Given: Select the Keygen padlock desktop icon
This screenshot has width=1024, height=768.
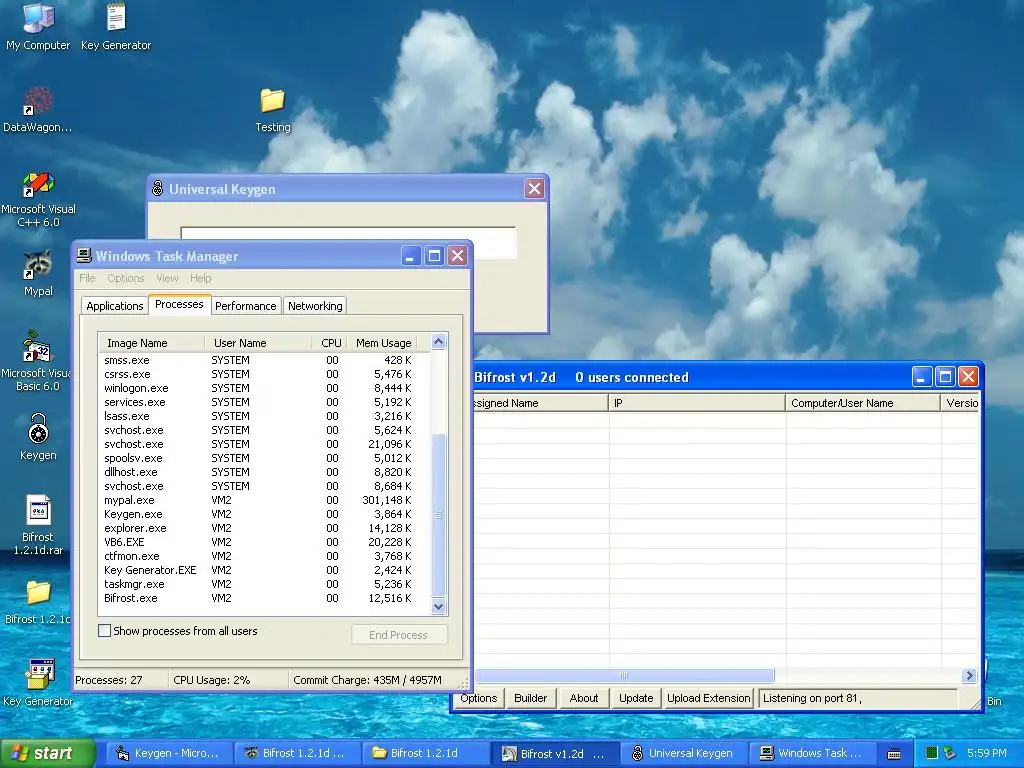Looking at the screenshot, I should click(38, 436).
